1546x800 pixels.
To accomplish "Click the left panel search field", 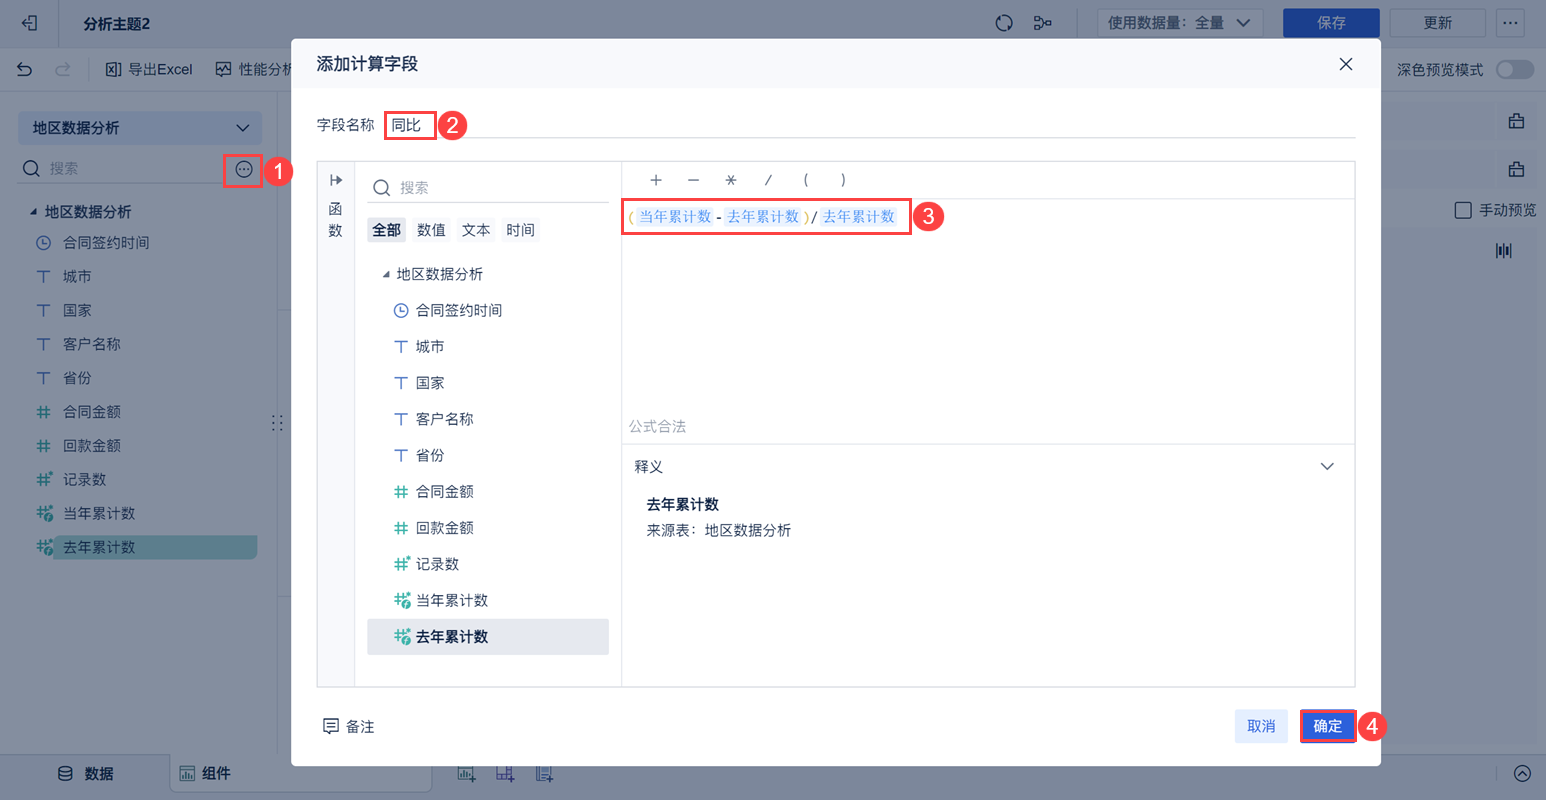I will click(120, 169).
